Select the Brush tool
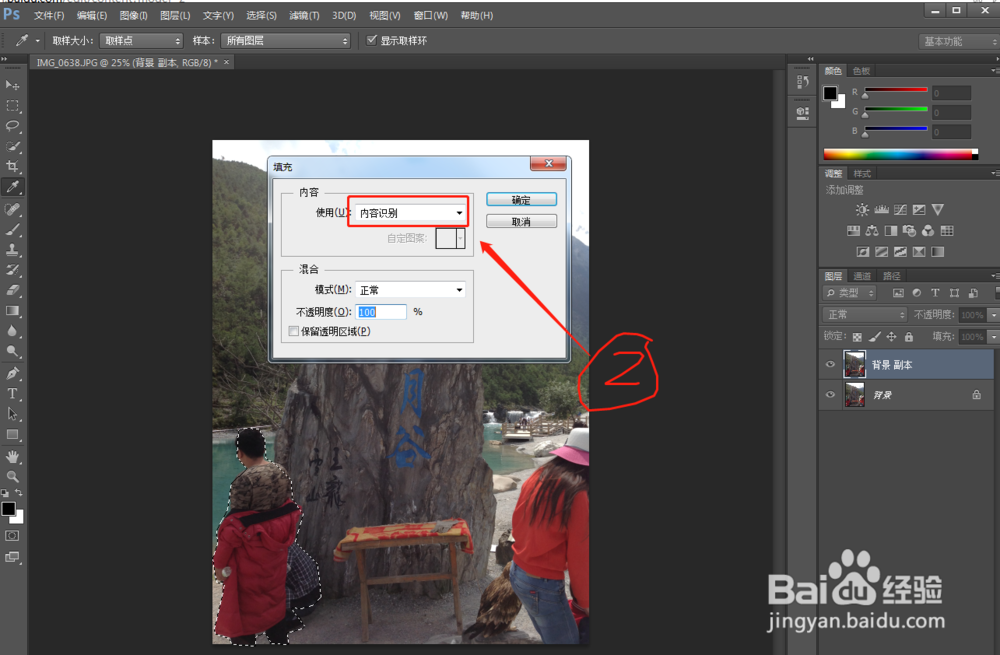This screenshot has width=1000, height=655. coord(12,230)
